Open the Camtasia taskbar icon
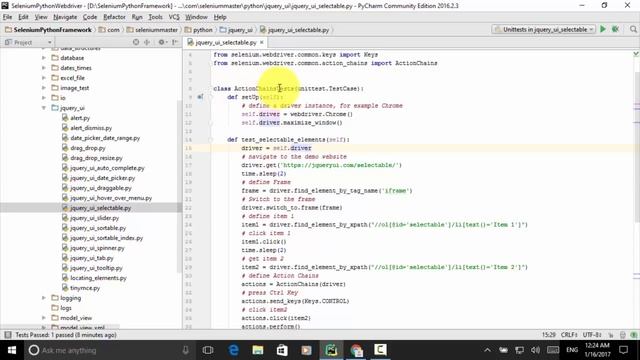640x360 pixels. point(380,350)
